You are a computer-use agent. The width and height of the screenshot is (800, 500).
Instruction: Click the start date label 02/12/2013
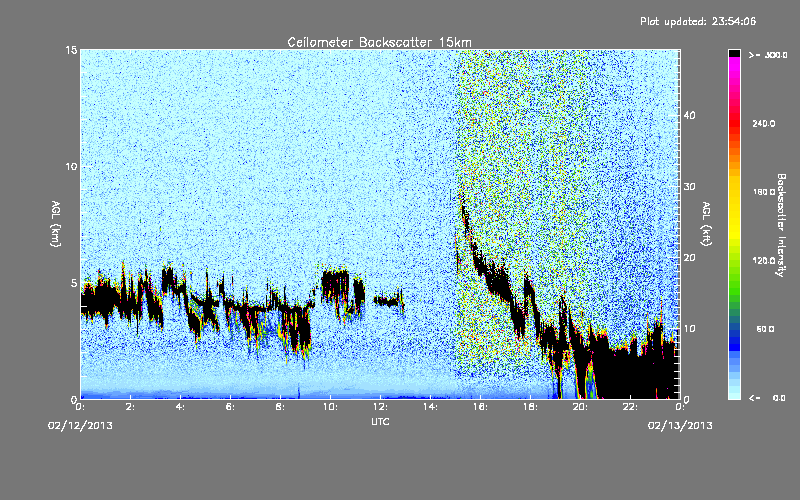tap(80, 426)
